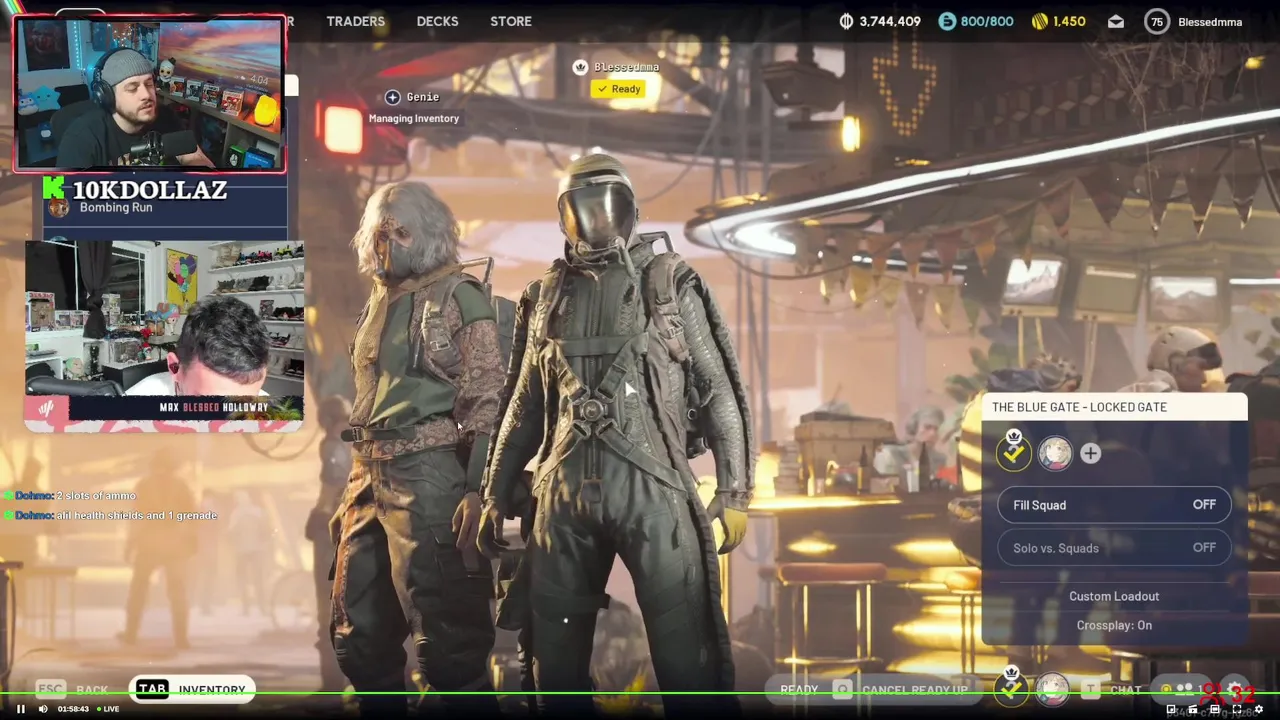Click the streamer webcam overlay at top left
The width and height of the screenshot is (1280, 720).
[x=149, y=93]
